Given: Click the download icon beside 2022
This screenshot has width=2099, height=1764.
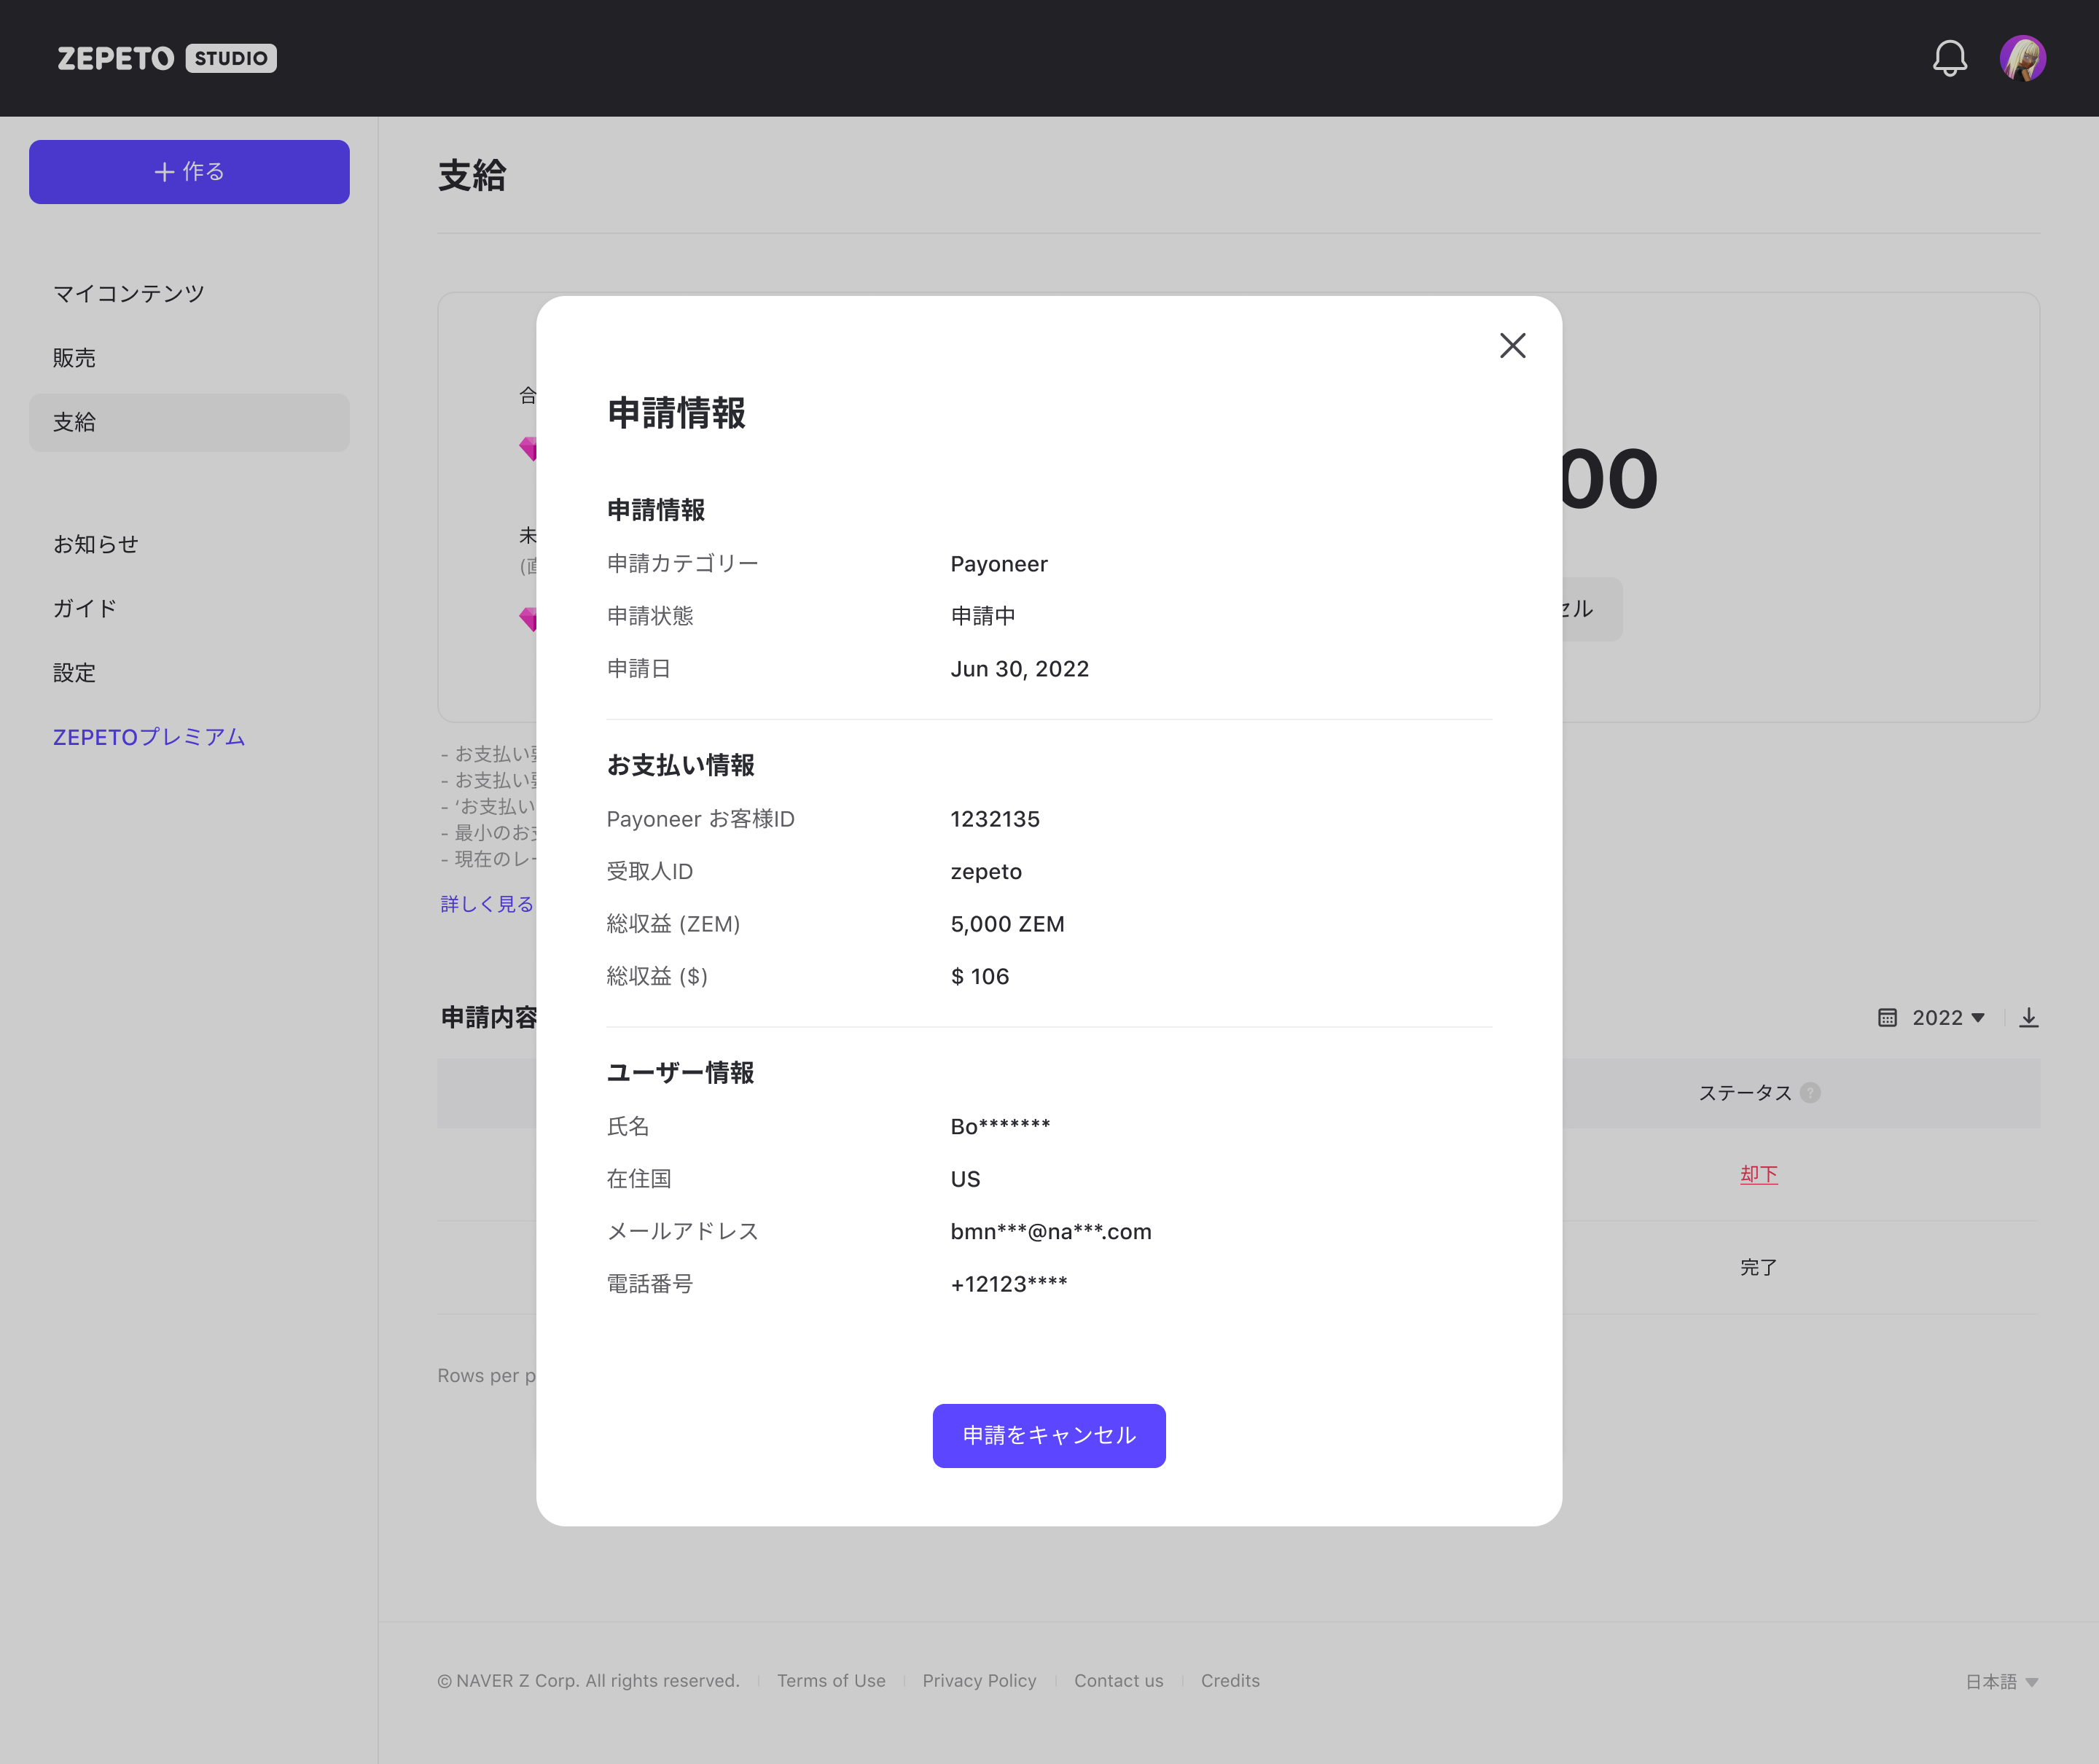Looking at the screenshot, I should tap(2028, 1018).
